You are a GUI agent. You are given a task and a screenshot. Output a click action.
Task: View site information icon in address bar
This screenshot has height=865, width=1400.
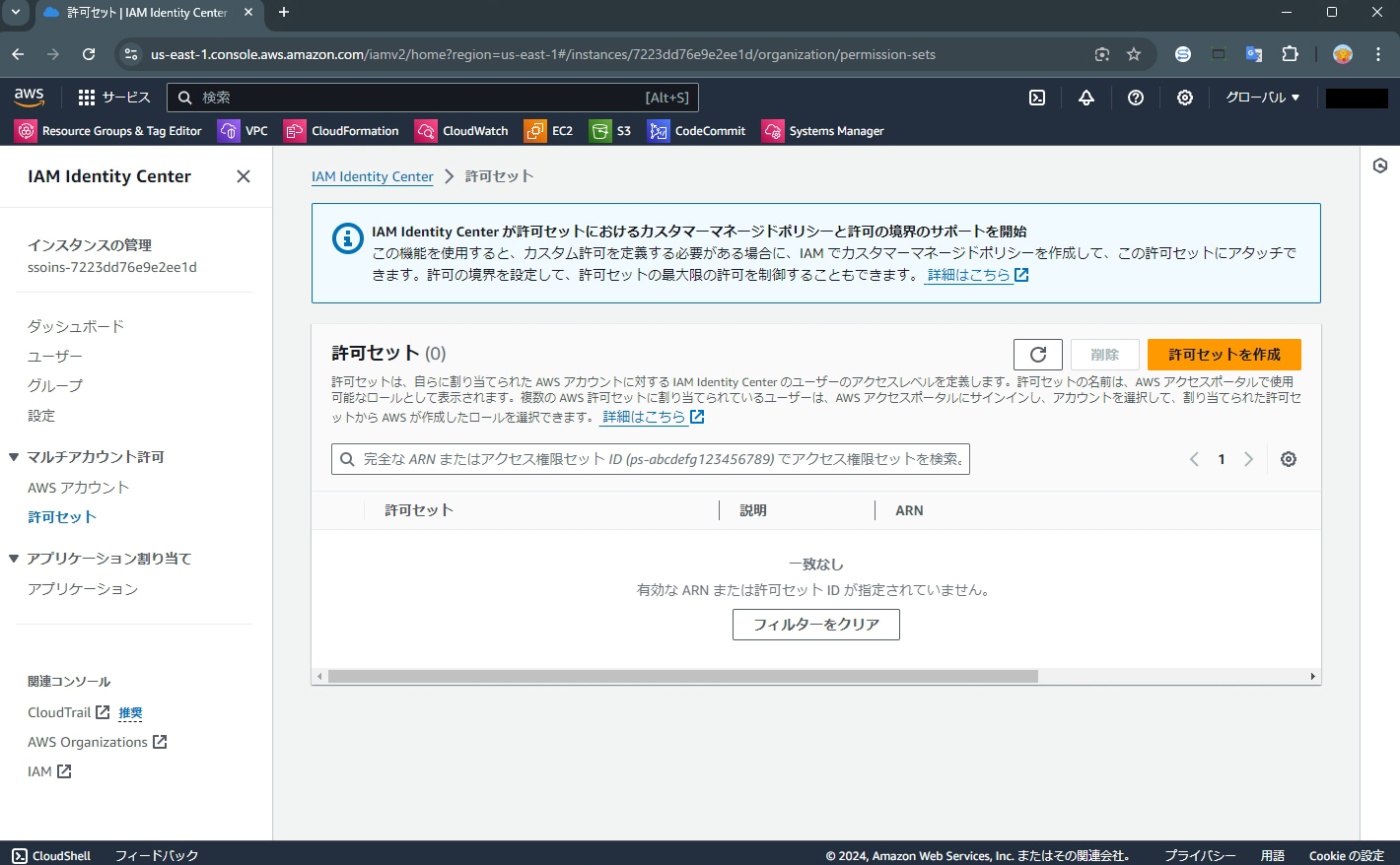tap(130, 54)
